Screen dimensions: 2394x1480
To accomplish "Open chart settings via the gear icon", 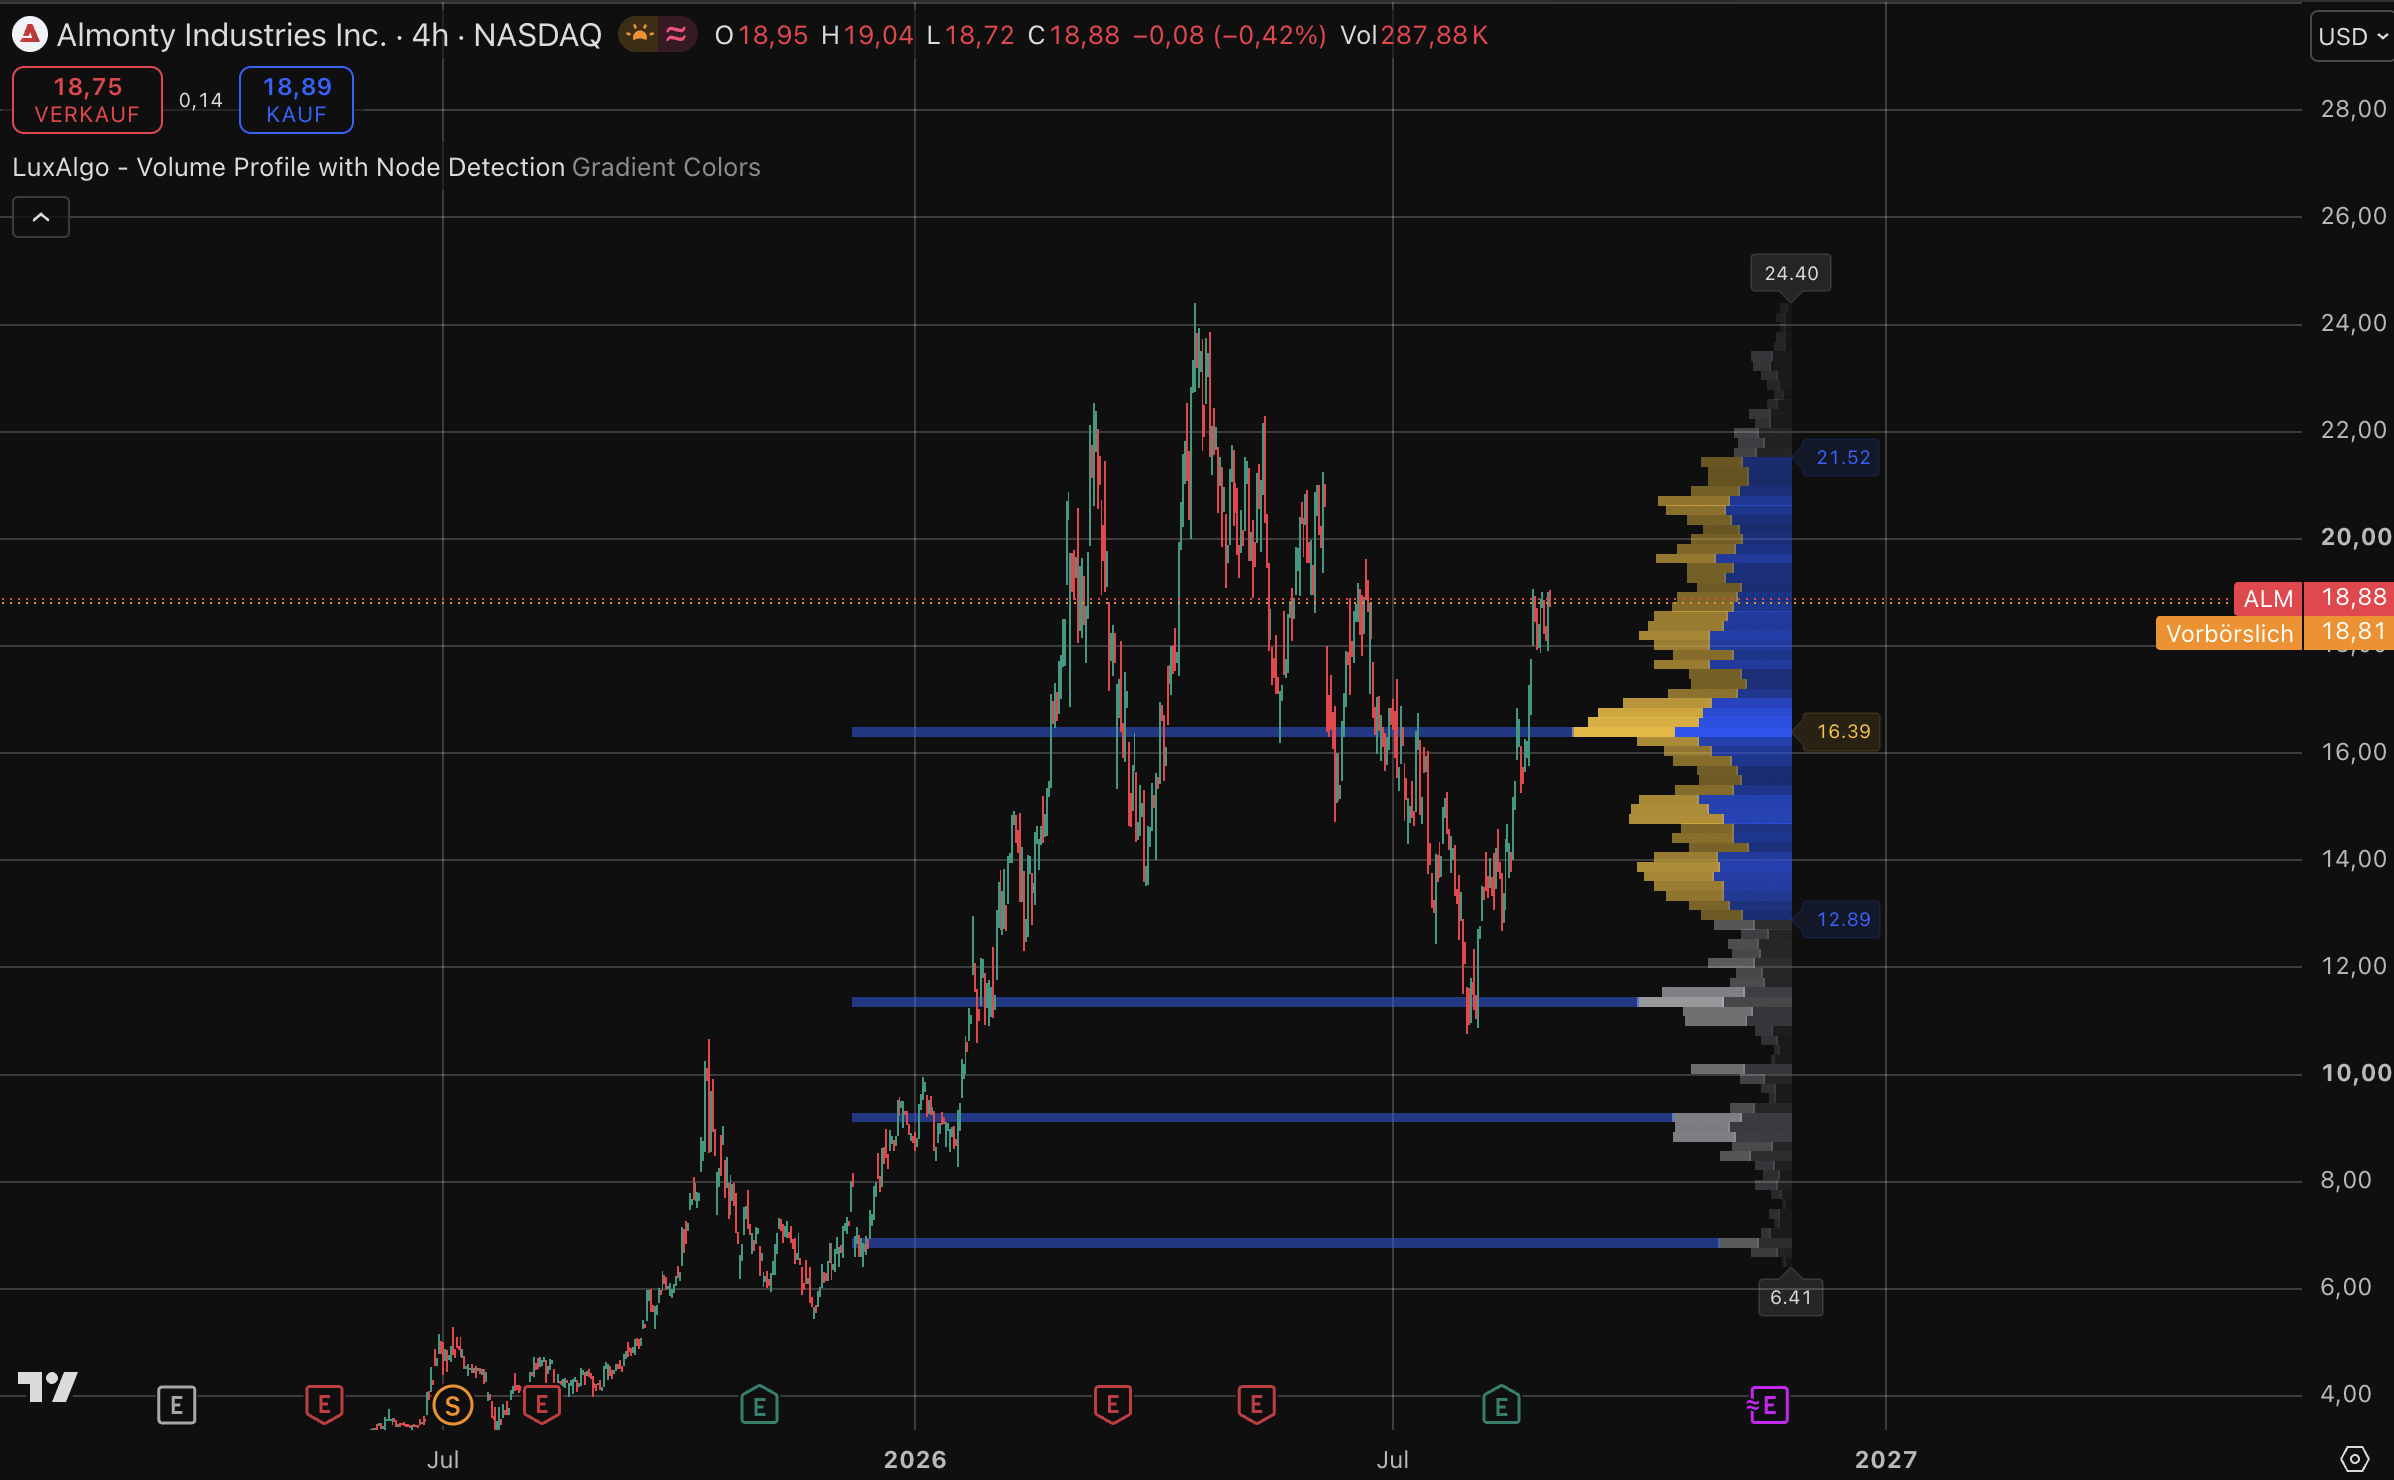I will point(2355,1459).
